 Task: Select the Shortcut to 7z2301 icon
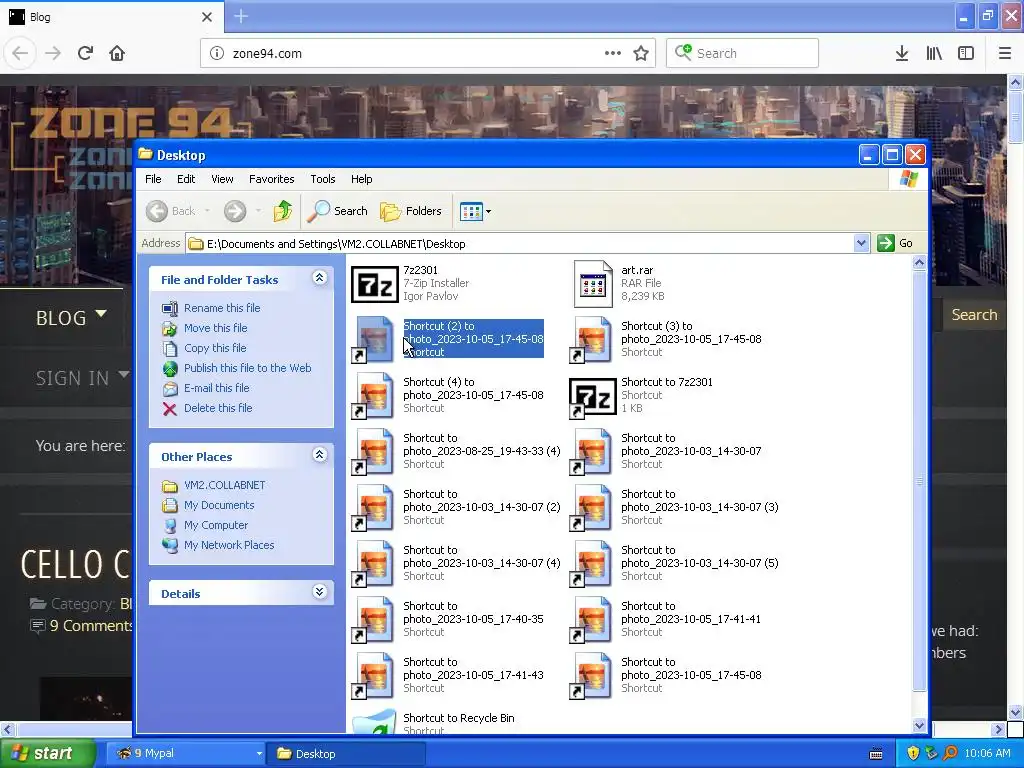[x=592, y=397]
